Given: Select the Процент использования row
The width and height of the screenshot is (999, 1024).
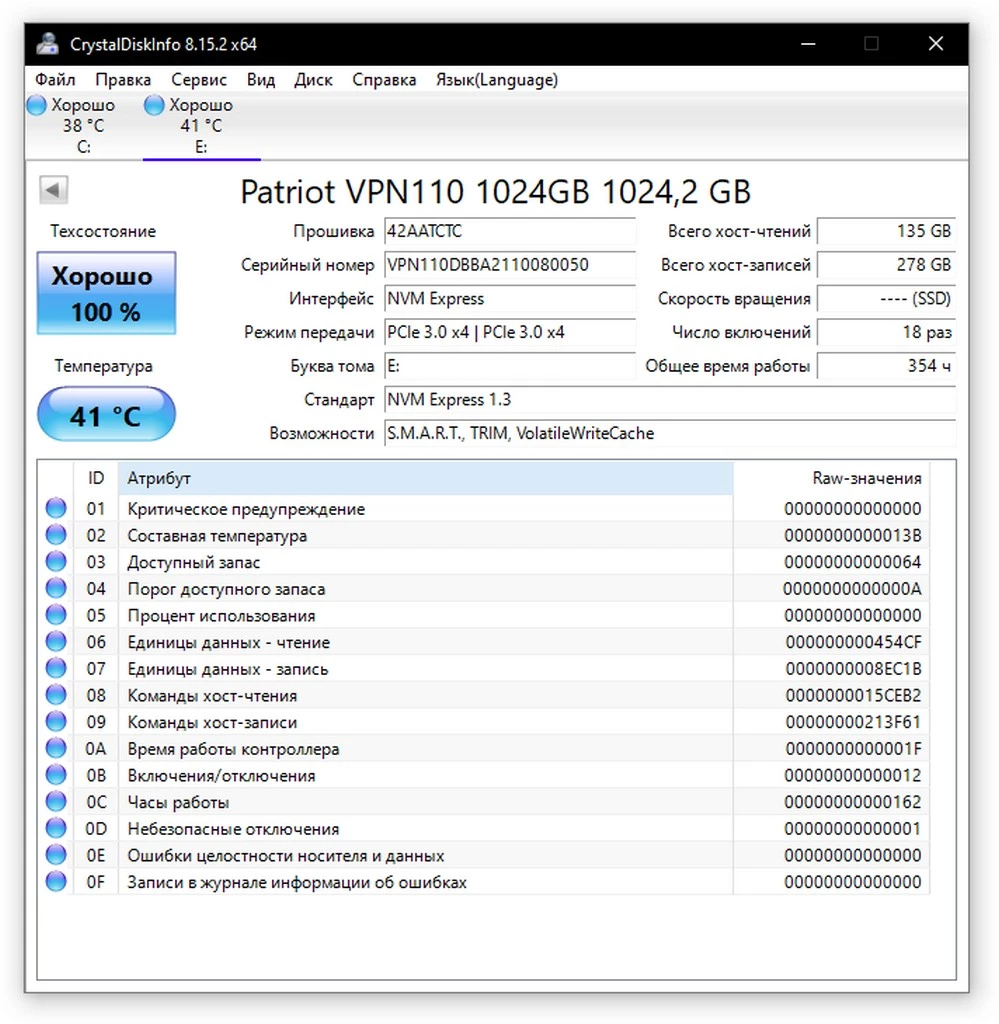Looking at the screenshot, I should click(x=484, y=616).
